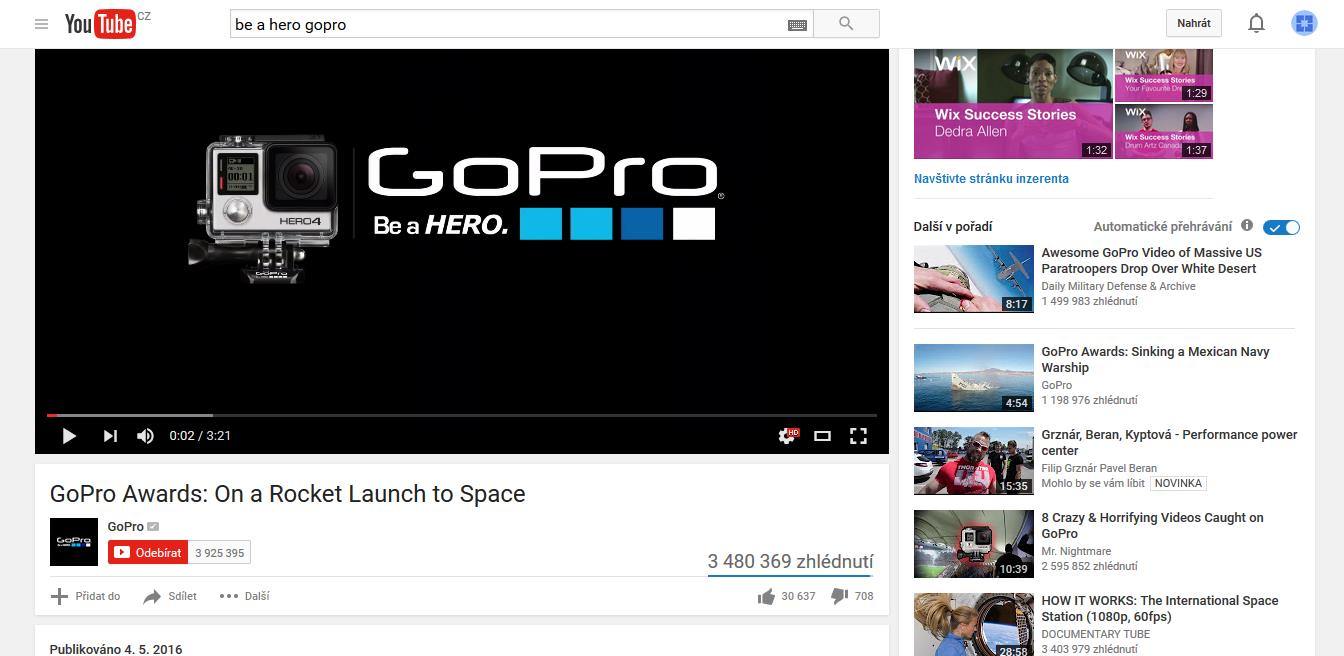Click the search magnifier button
Viewport: 1344px width, 656px height.
coord(846,24)
